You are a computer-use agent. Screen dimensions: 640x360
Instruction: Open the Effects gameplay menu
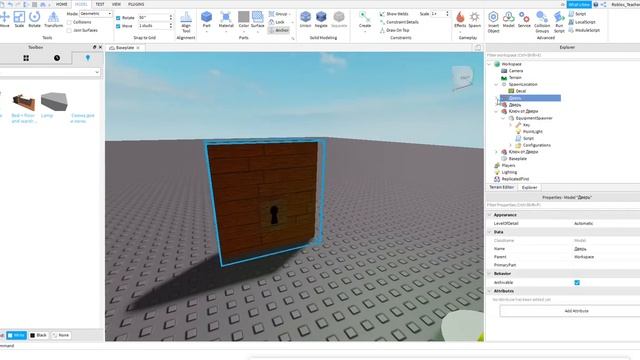tap(460, 19)
